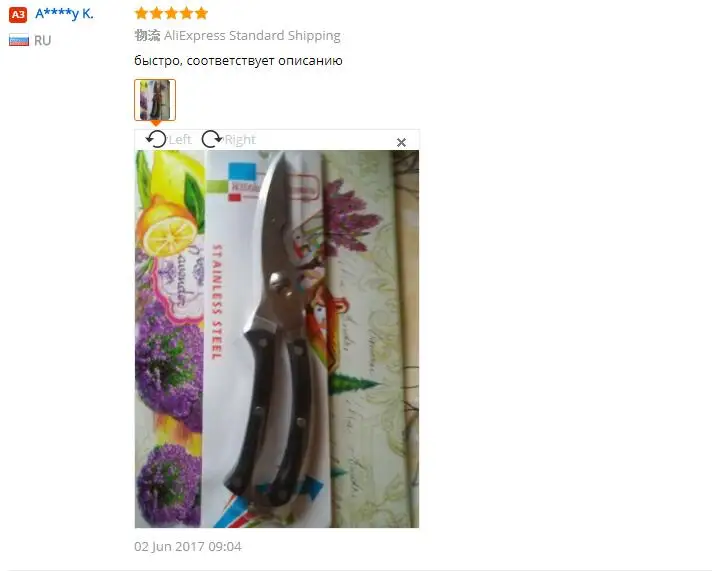Click the RU country code label
Image resolution: width=712 pixels, height=571 pixels.
tap(43, 41)
